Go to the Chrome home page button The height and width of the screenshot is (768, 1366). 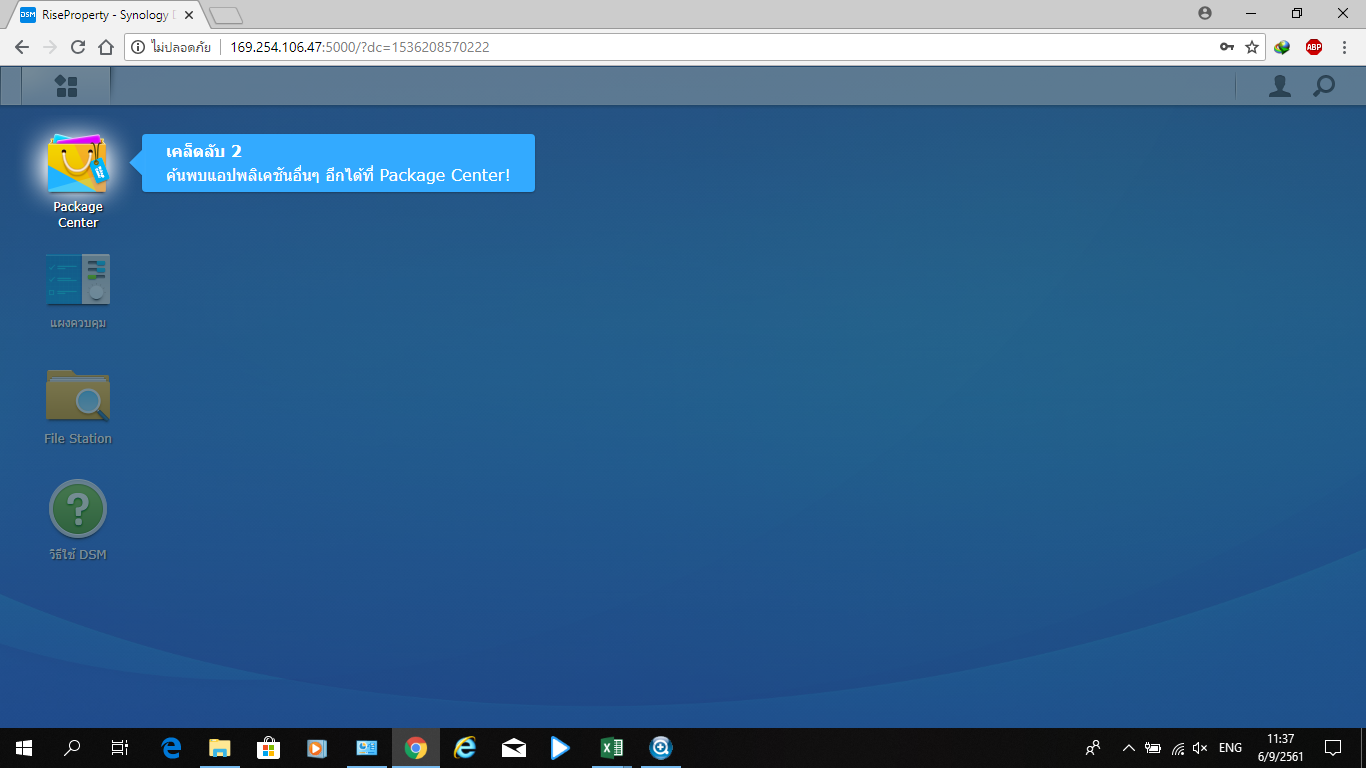click(106, 47)
